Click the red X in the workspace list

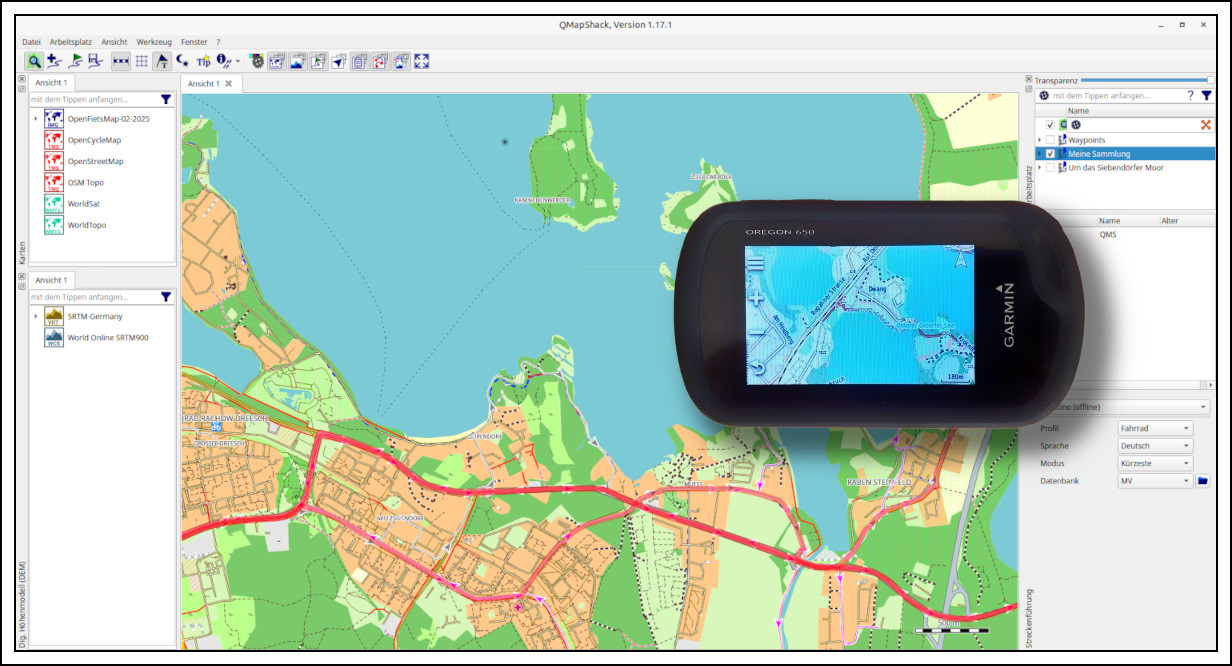tap(1206, 125)
